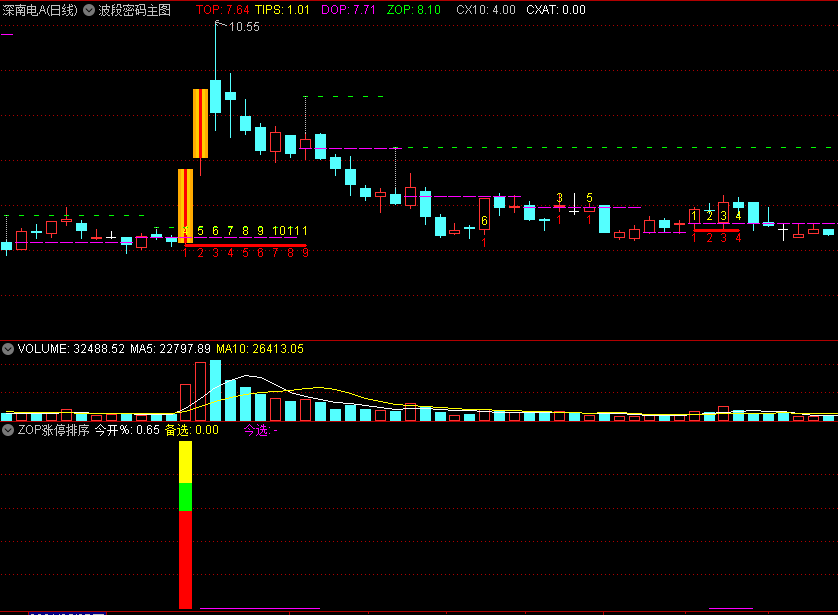Click the upper orange limit-up candle
This screenshot has height=615, width=838.
[x=200, y=123]
